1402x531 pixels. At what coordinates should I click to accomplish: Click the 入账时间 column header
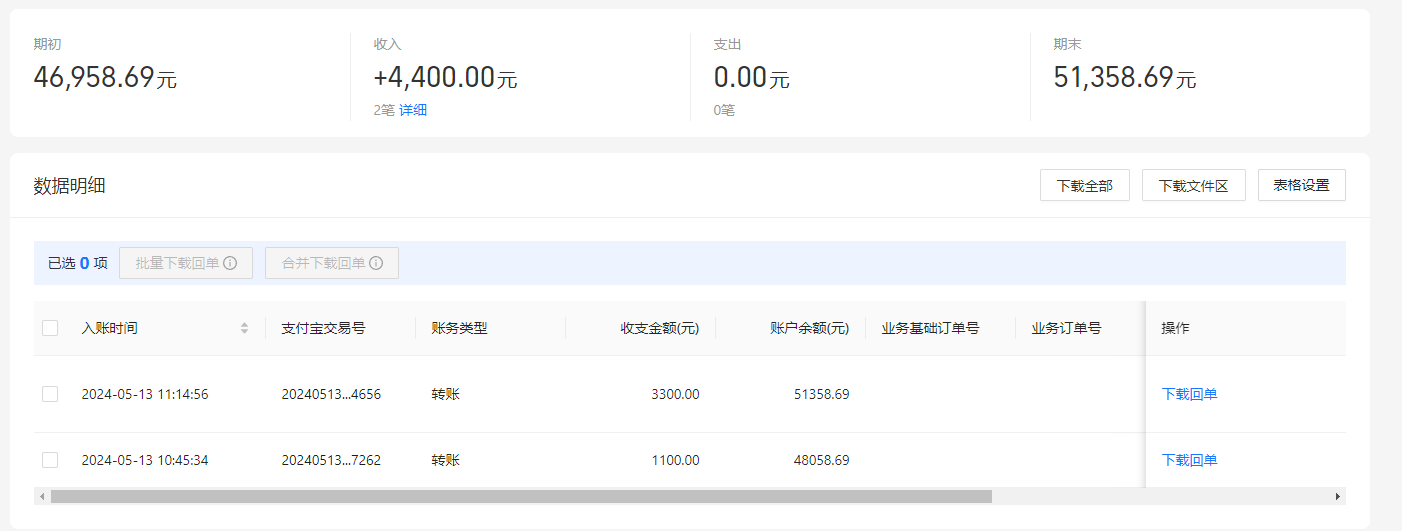110,328
